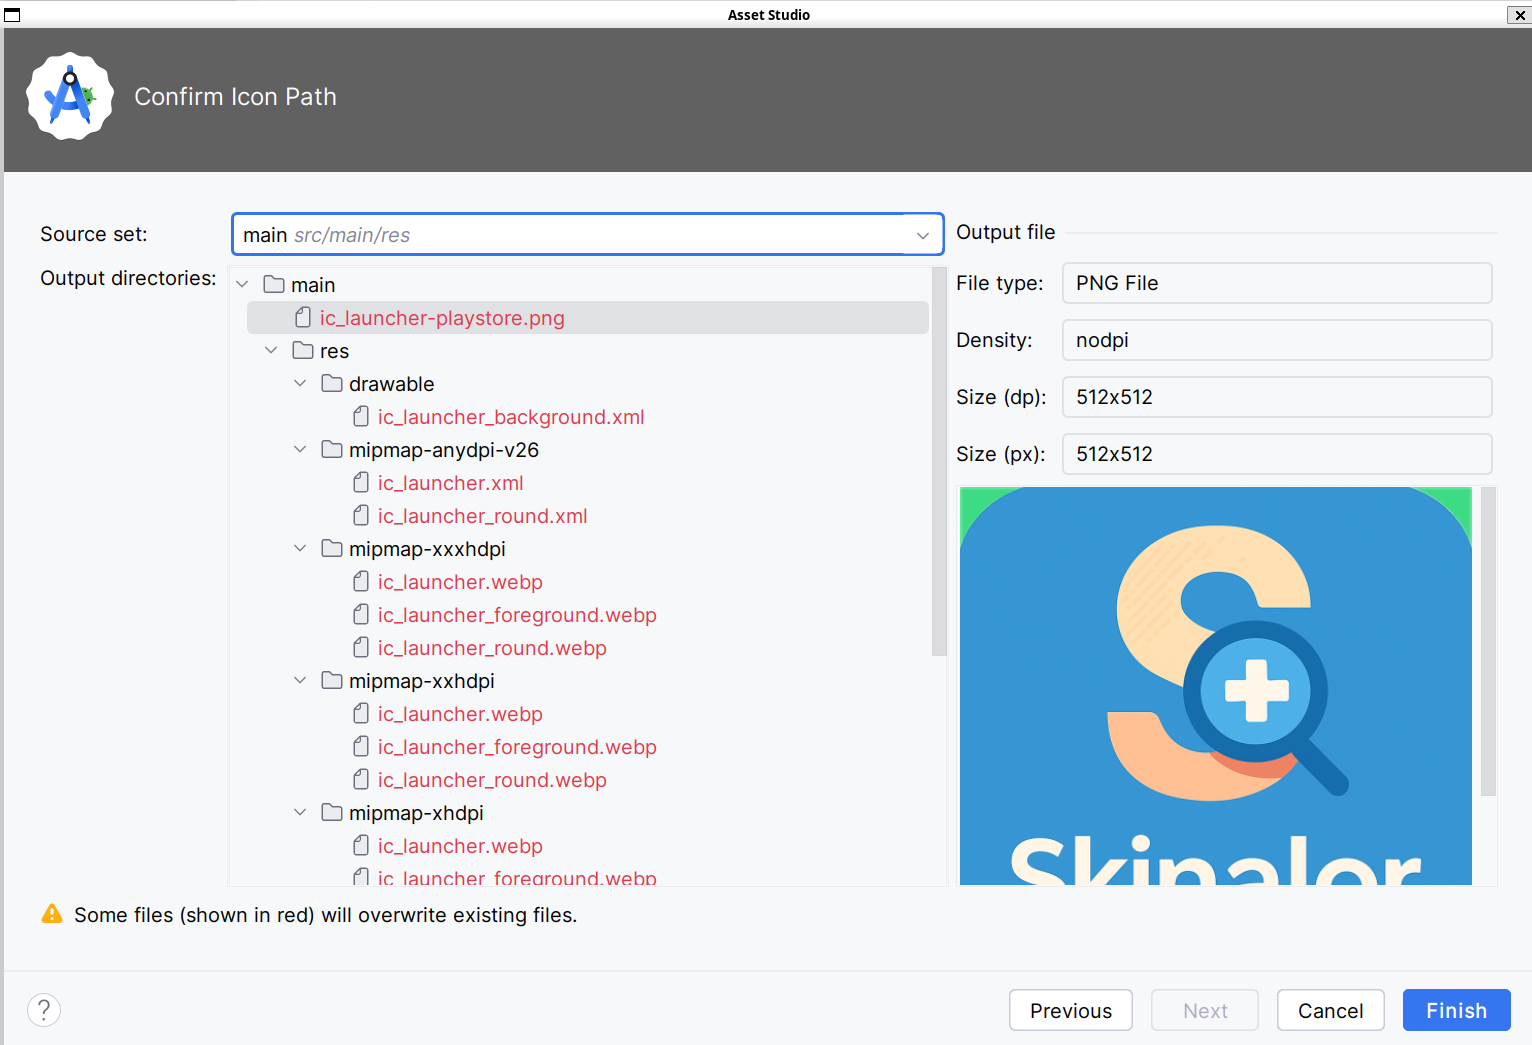The image size is (1532, 1045).
Task: Click the res folder icon
Action: point(303,351)
